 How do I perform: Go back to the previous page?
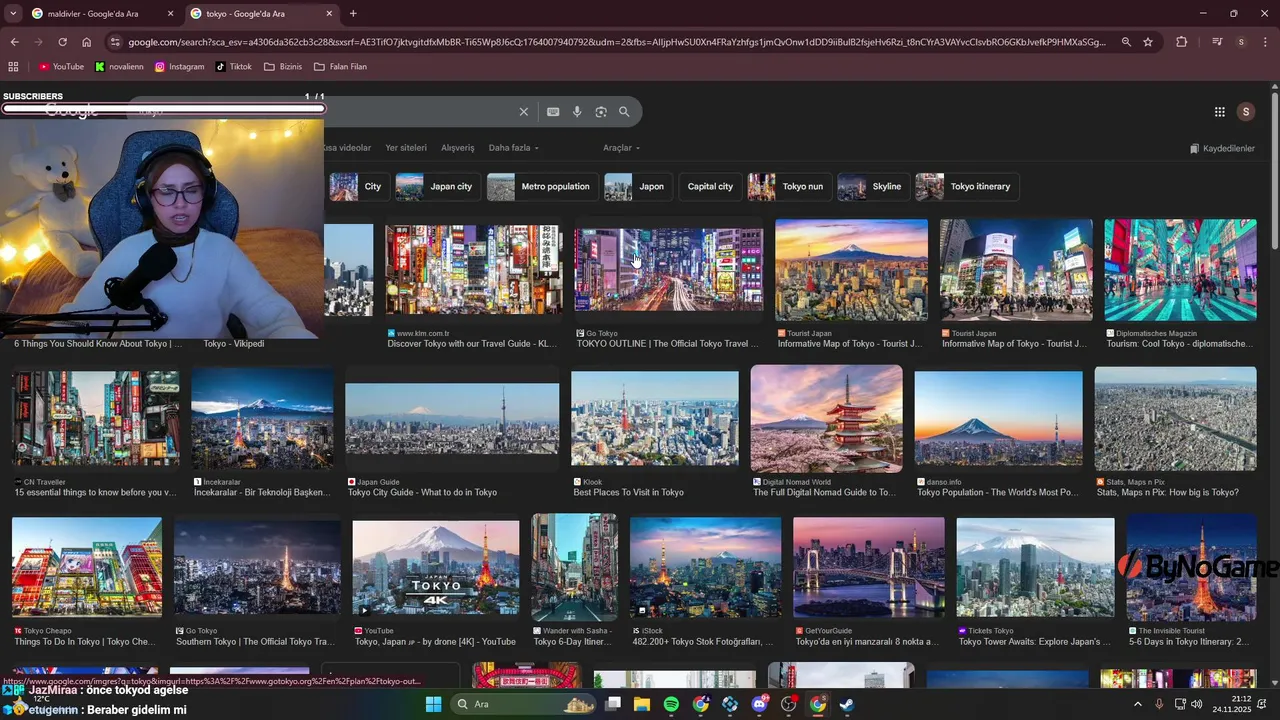click(14, 42)
